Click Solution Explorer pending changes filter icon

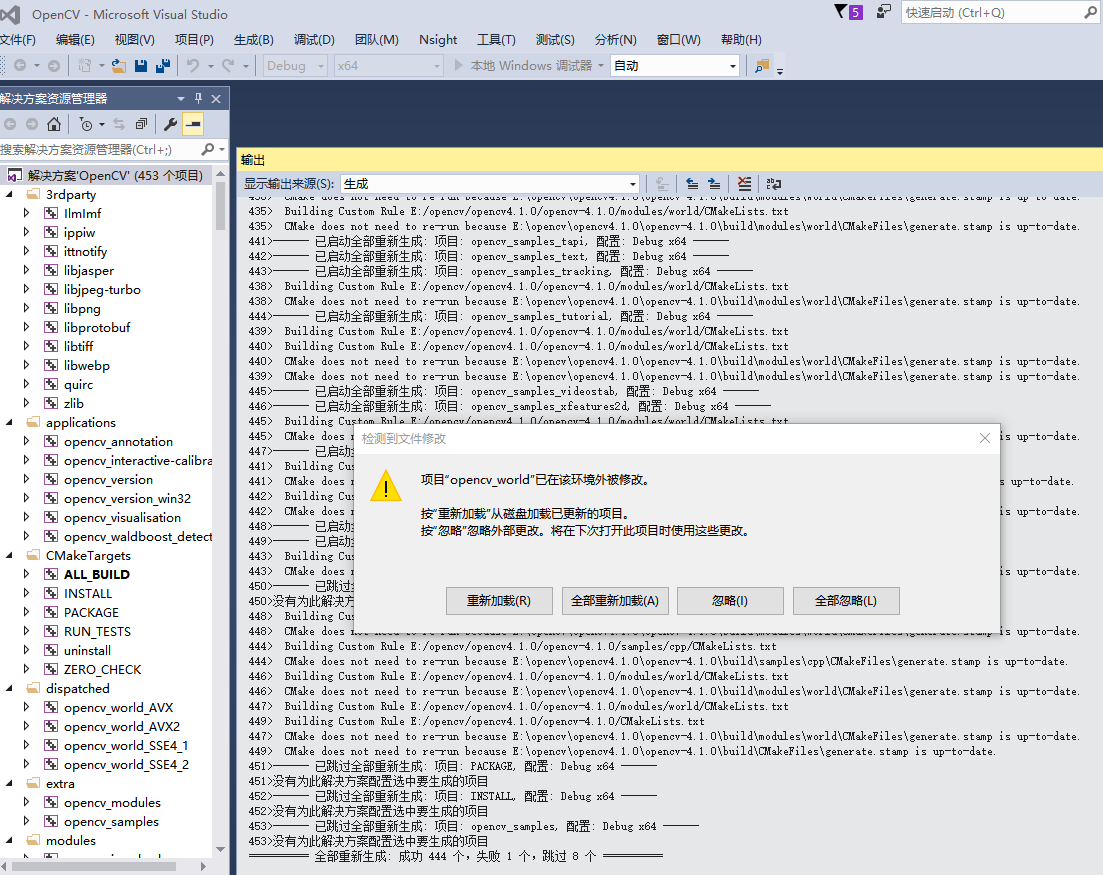(86, 124)
